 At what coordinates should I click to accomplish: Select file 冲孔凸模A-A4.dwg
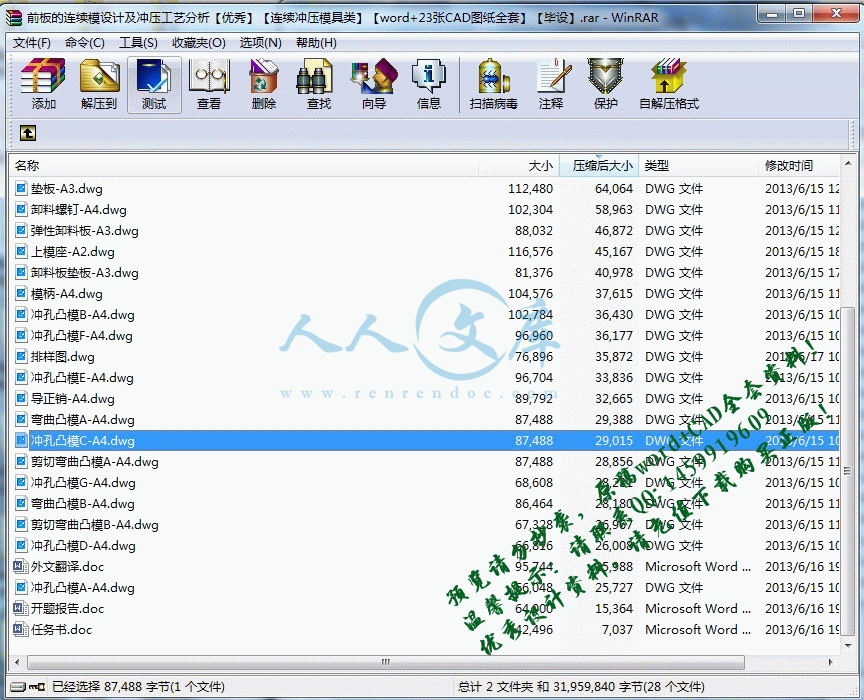click(x=83, y=586)
